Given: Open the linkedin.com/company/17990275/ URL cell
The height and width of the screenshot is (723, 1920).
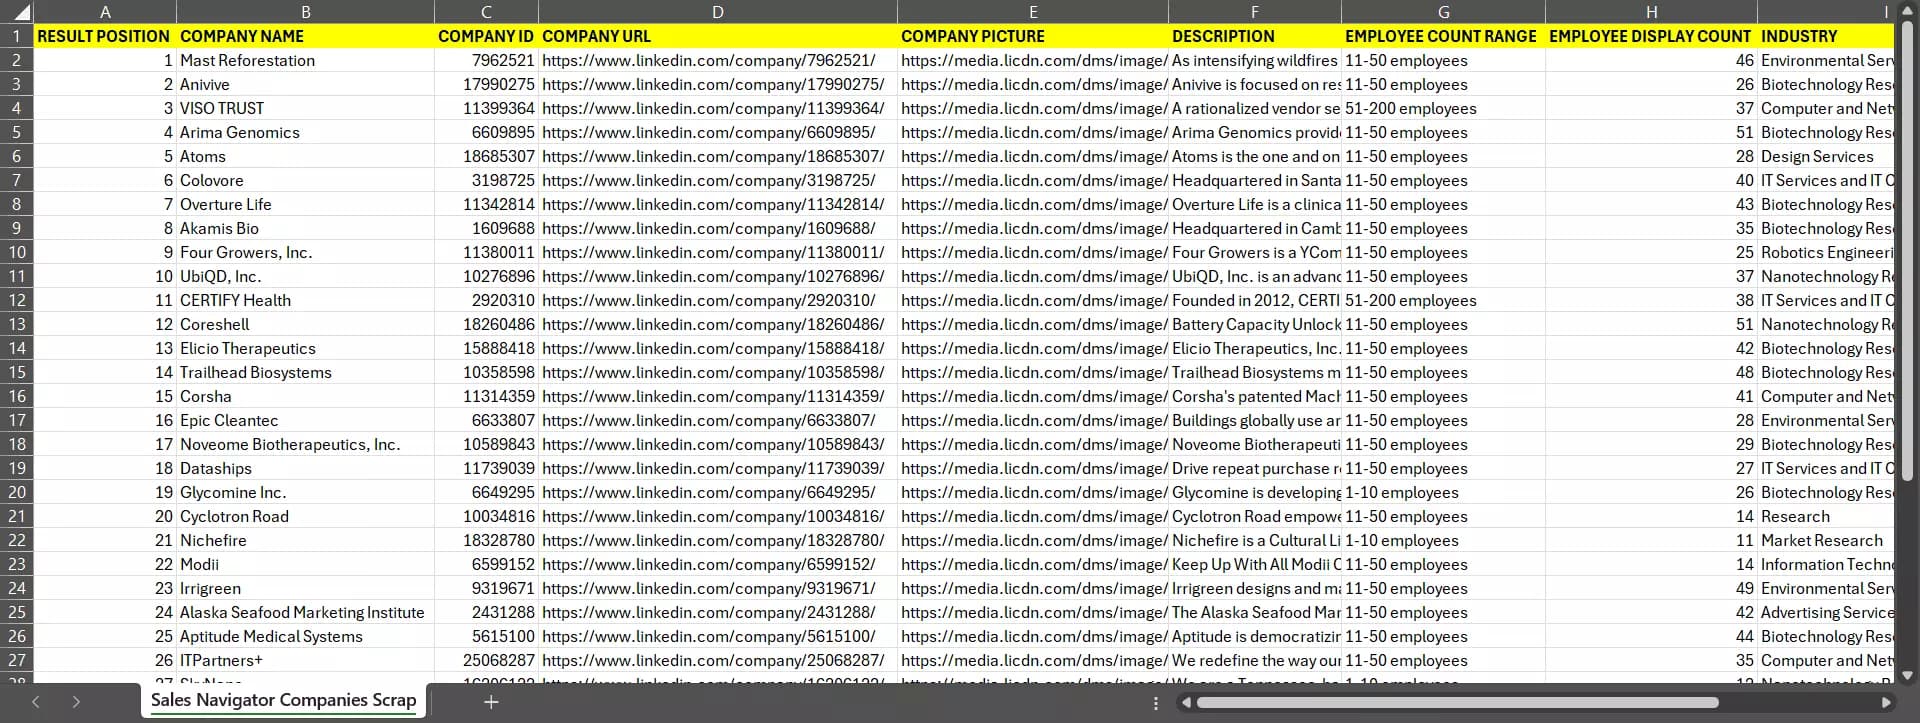Looking at the screenshot, I should coord(718,84).
